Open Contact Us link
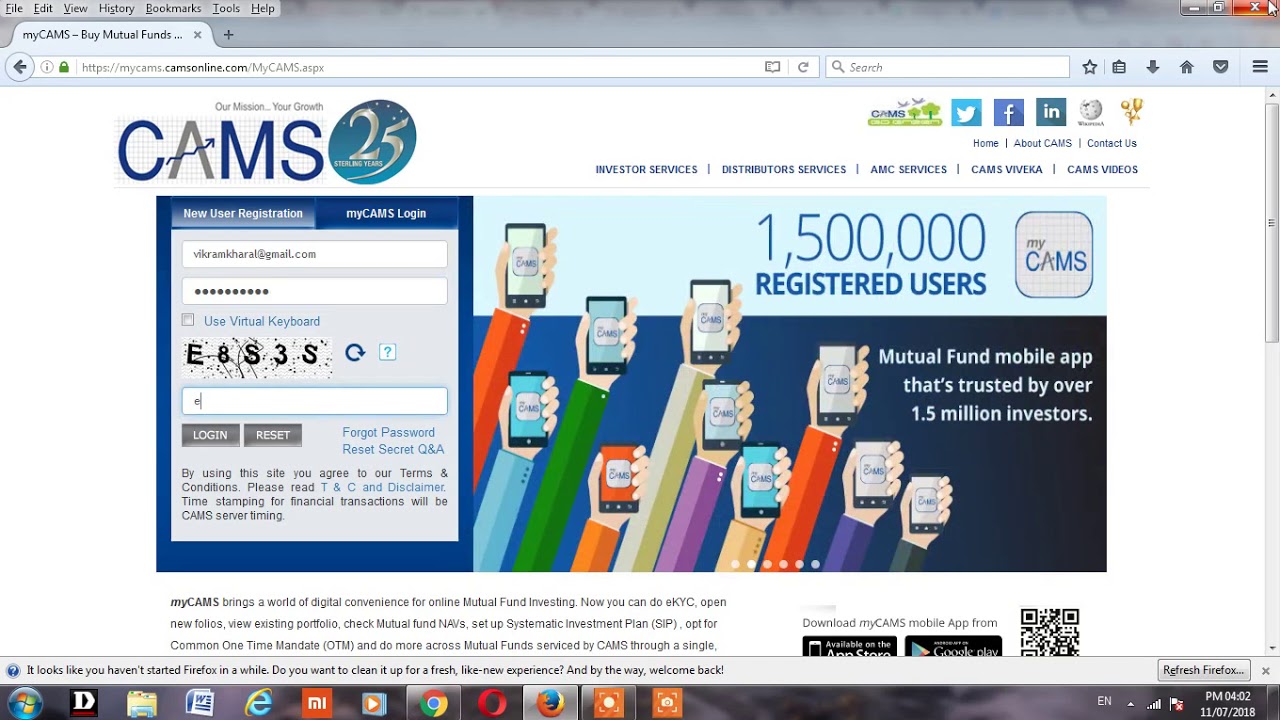 point(1112,143)
